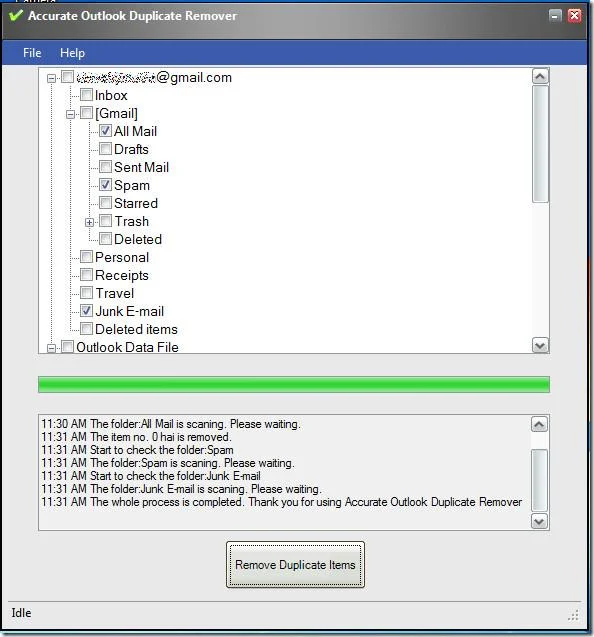Expand the Trash folder node
The width and height of the screenshot is (594, 637).
click(89, 222)
